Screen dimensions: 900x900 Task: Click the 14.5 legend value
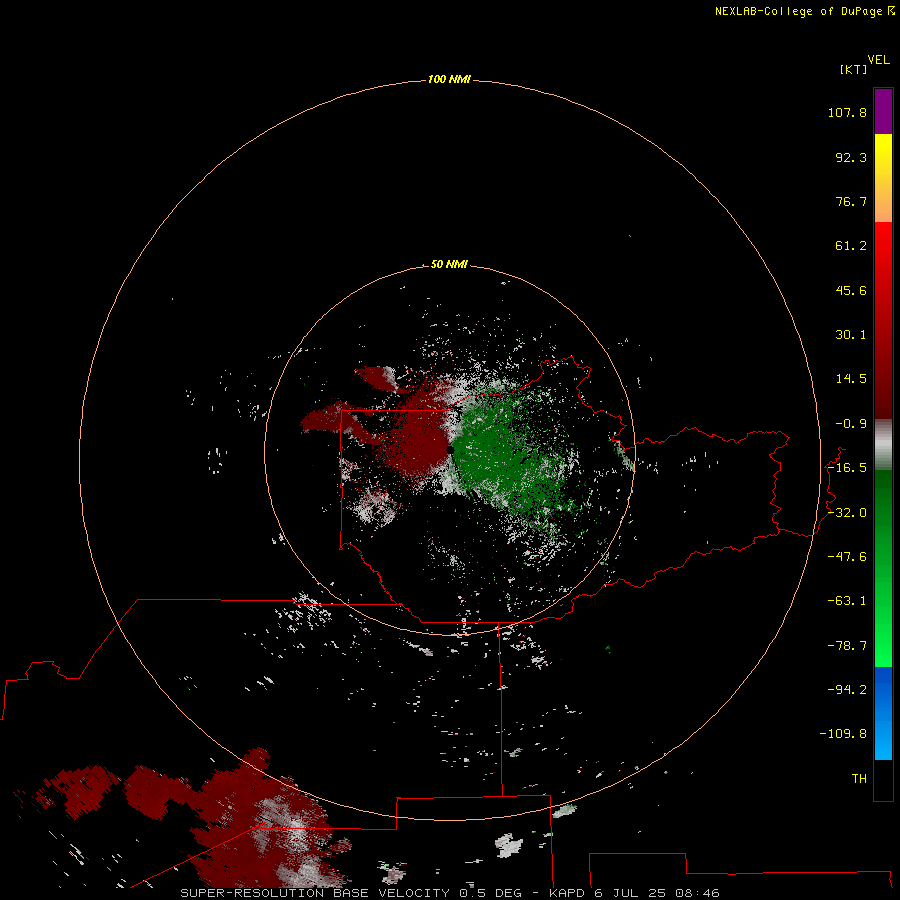851,379
